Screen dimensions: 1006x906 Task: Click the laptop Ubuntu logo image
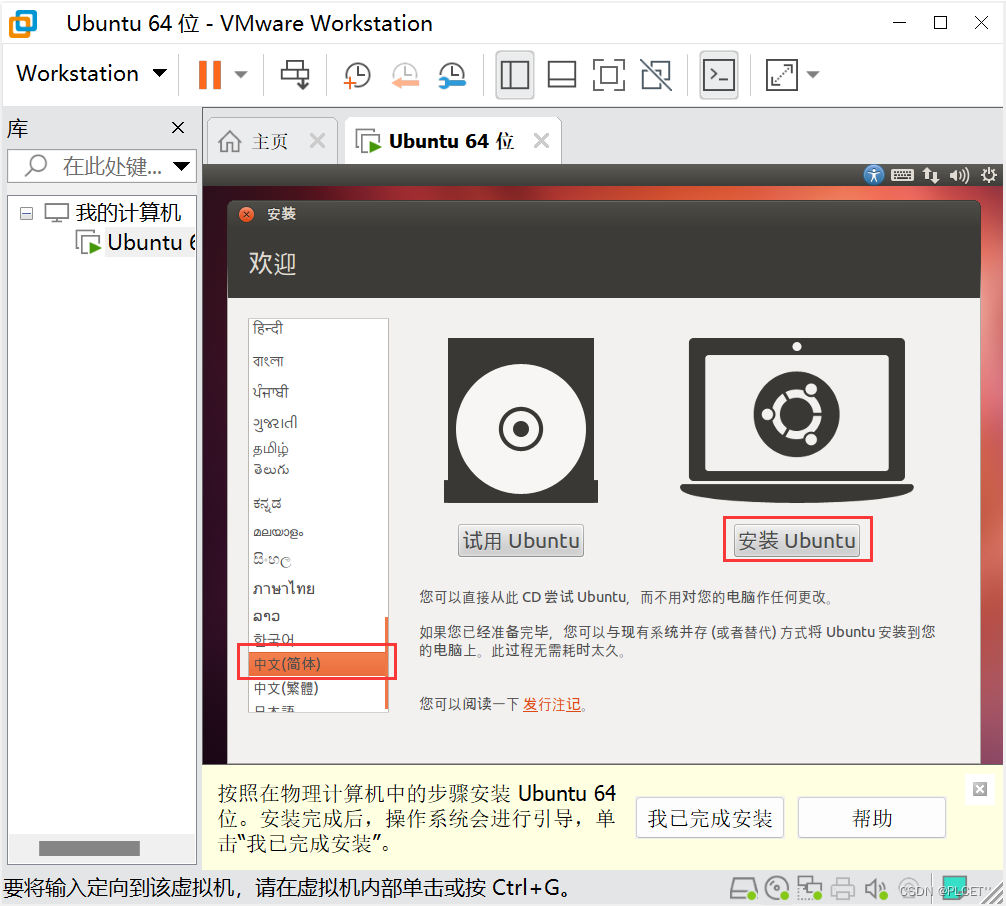(797, 420)
